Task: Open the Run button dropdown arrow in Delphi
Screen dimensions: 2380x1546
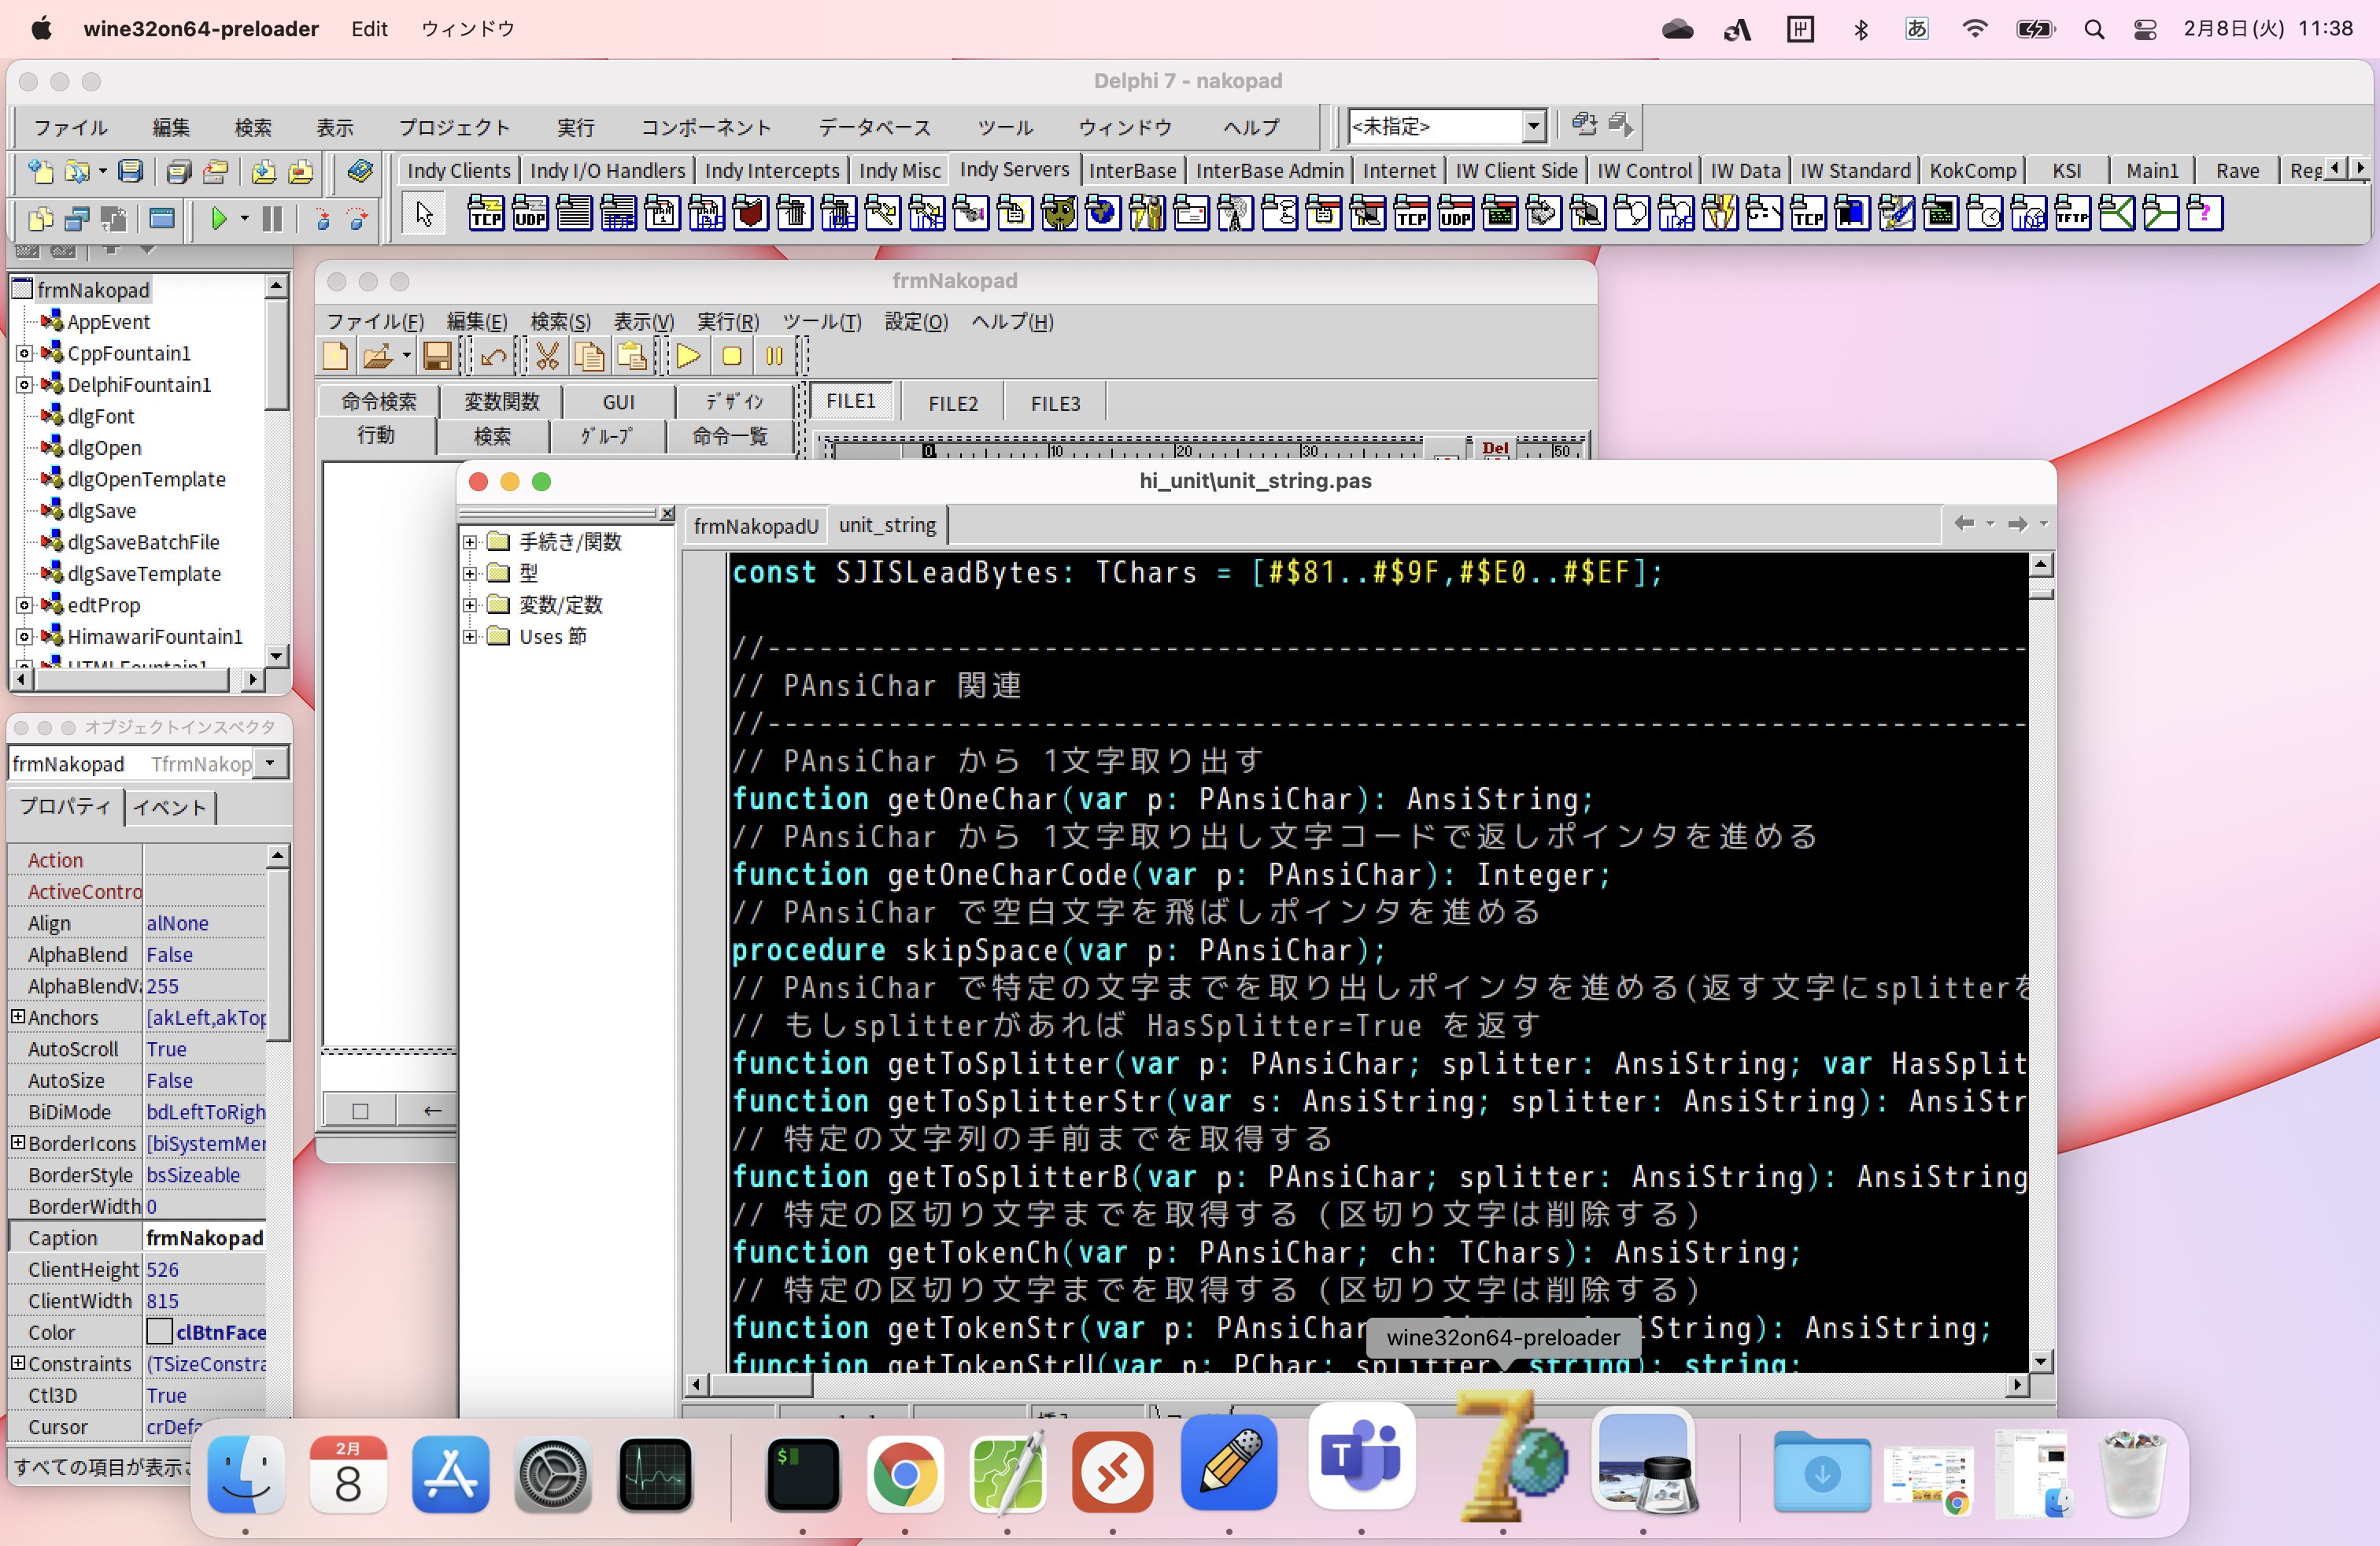Action: (x=244, y=218)
